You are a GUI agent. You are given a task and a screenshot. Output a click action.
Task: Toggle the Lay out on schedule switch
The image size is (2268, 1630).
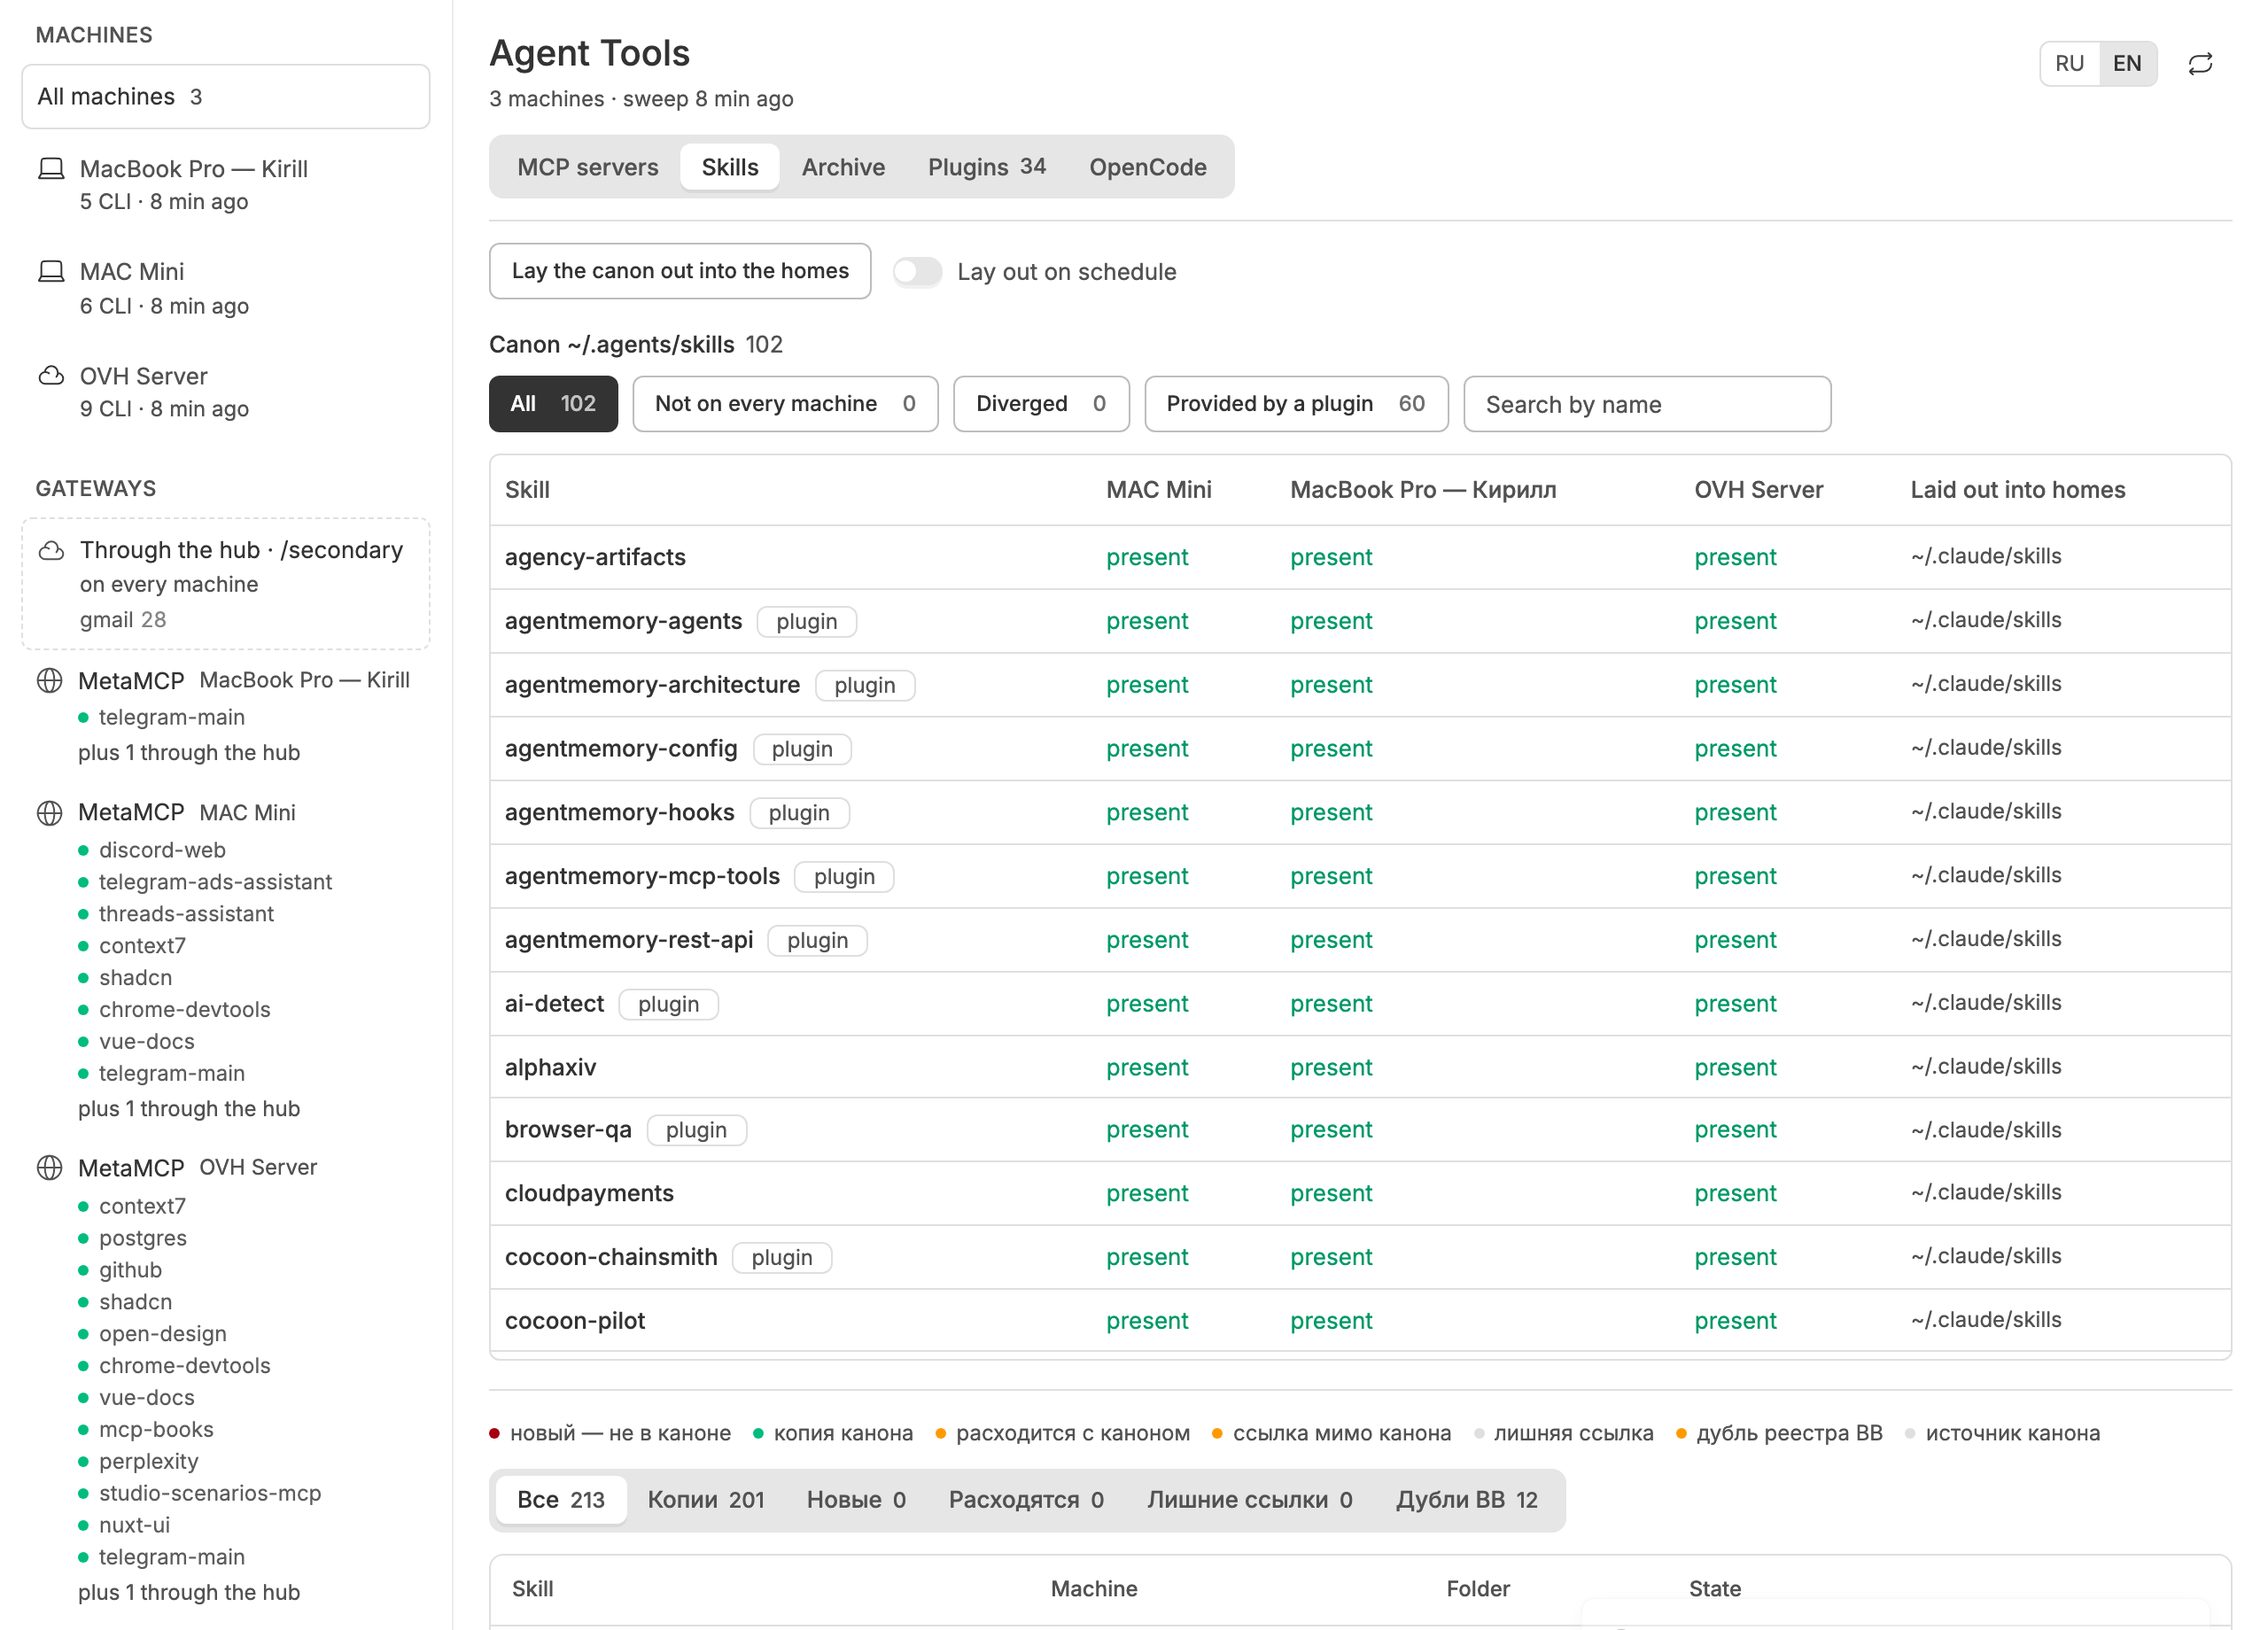[917, 272]
